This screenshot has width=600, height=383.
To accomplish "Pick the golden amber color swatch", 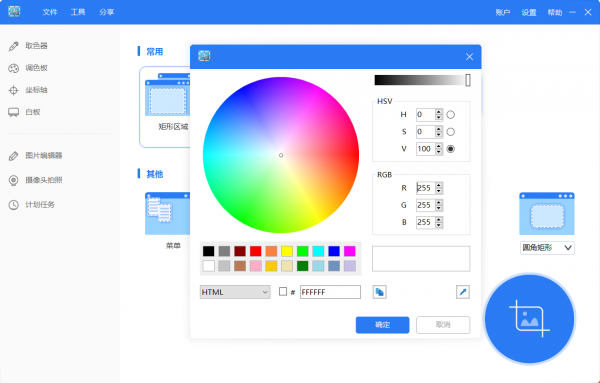I will 271,266.
